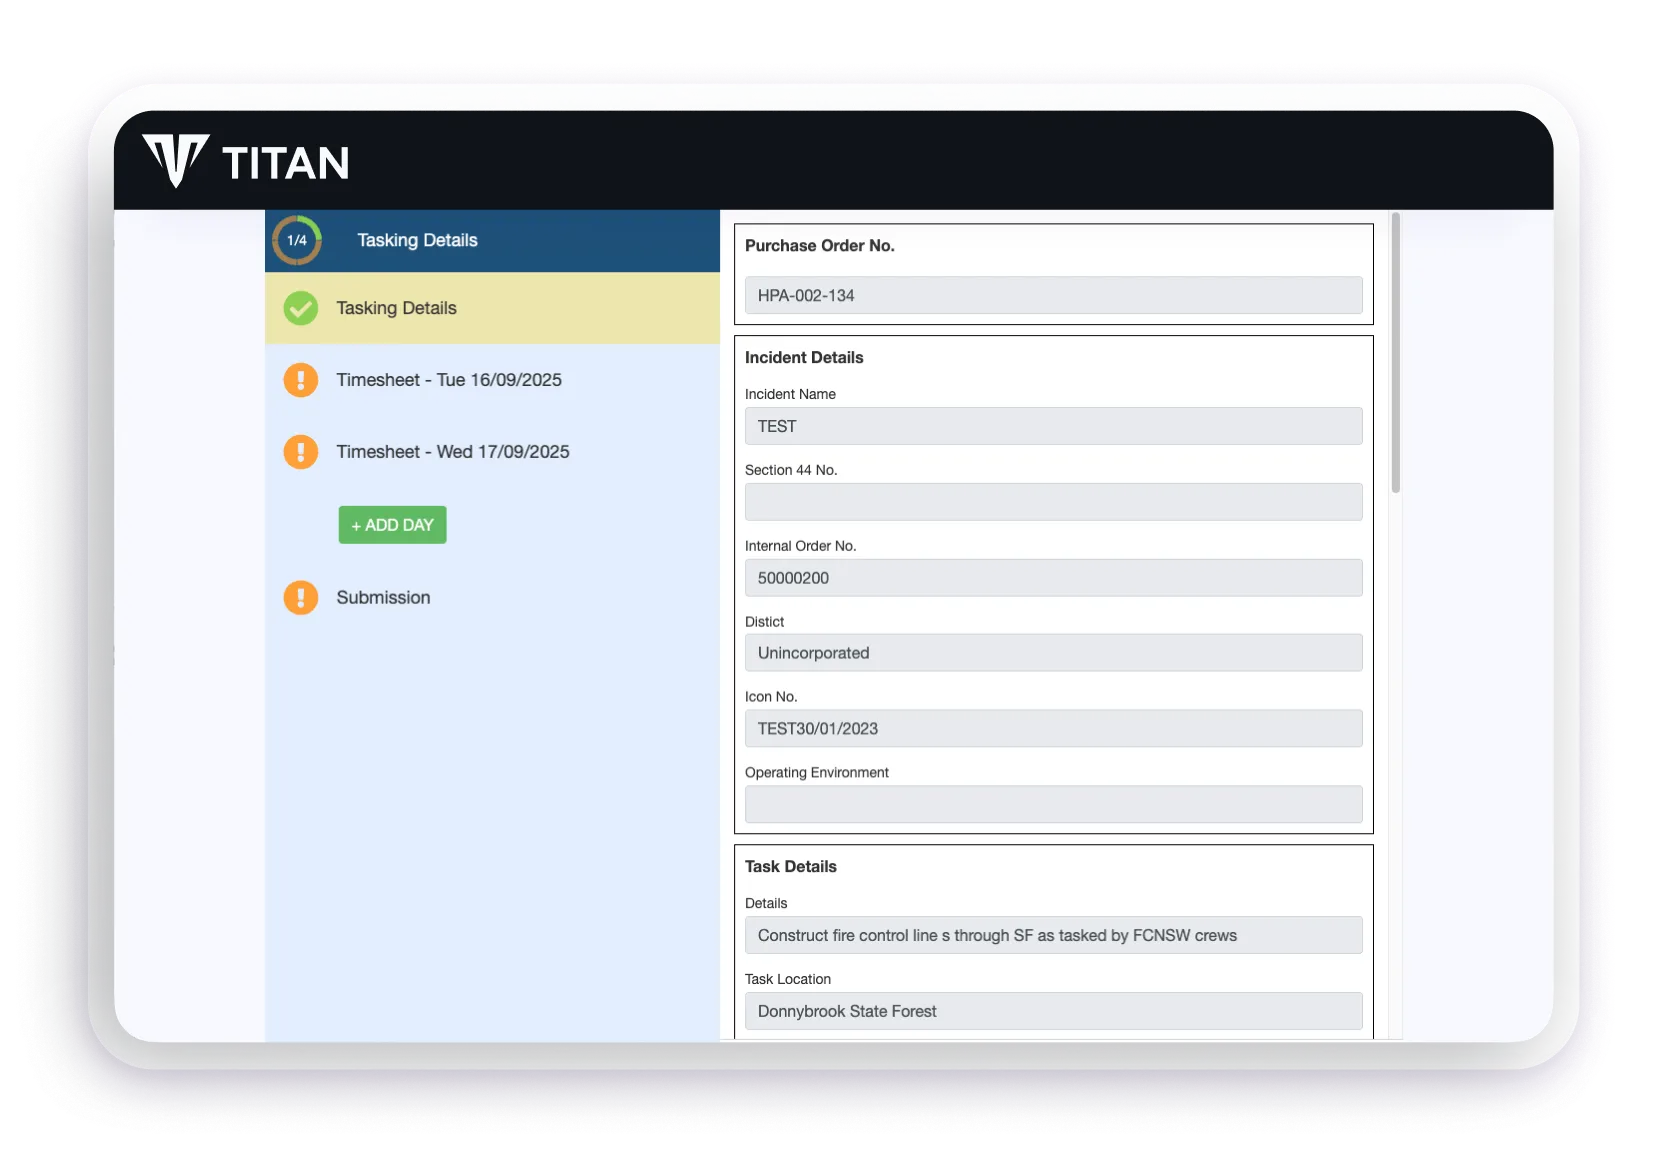Viewport: 1666px width, 1156px height.
Task: Click the empty Section 44 No. field
Action: coord(1053,502)
